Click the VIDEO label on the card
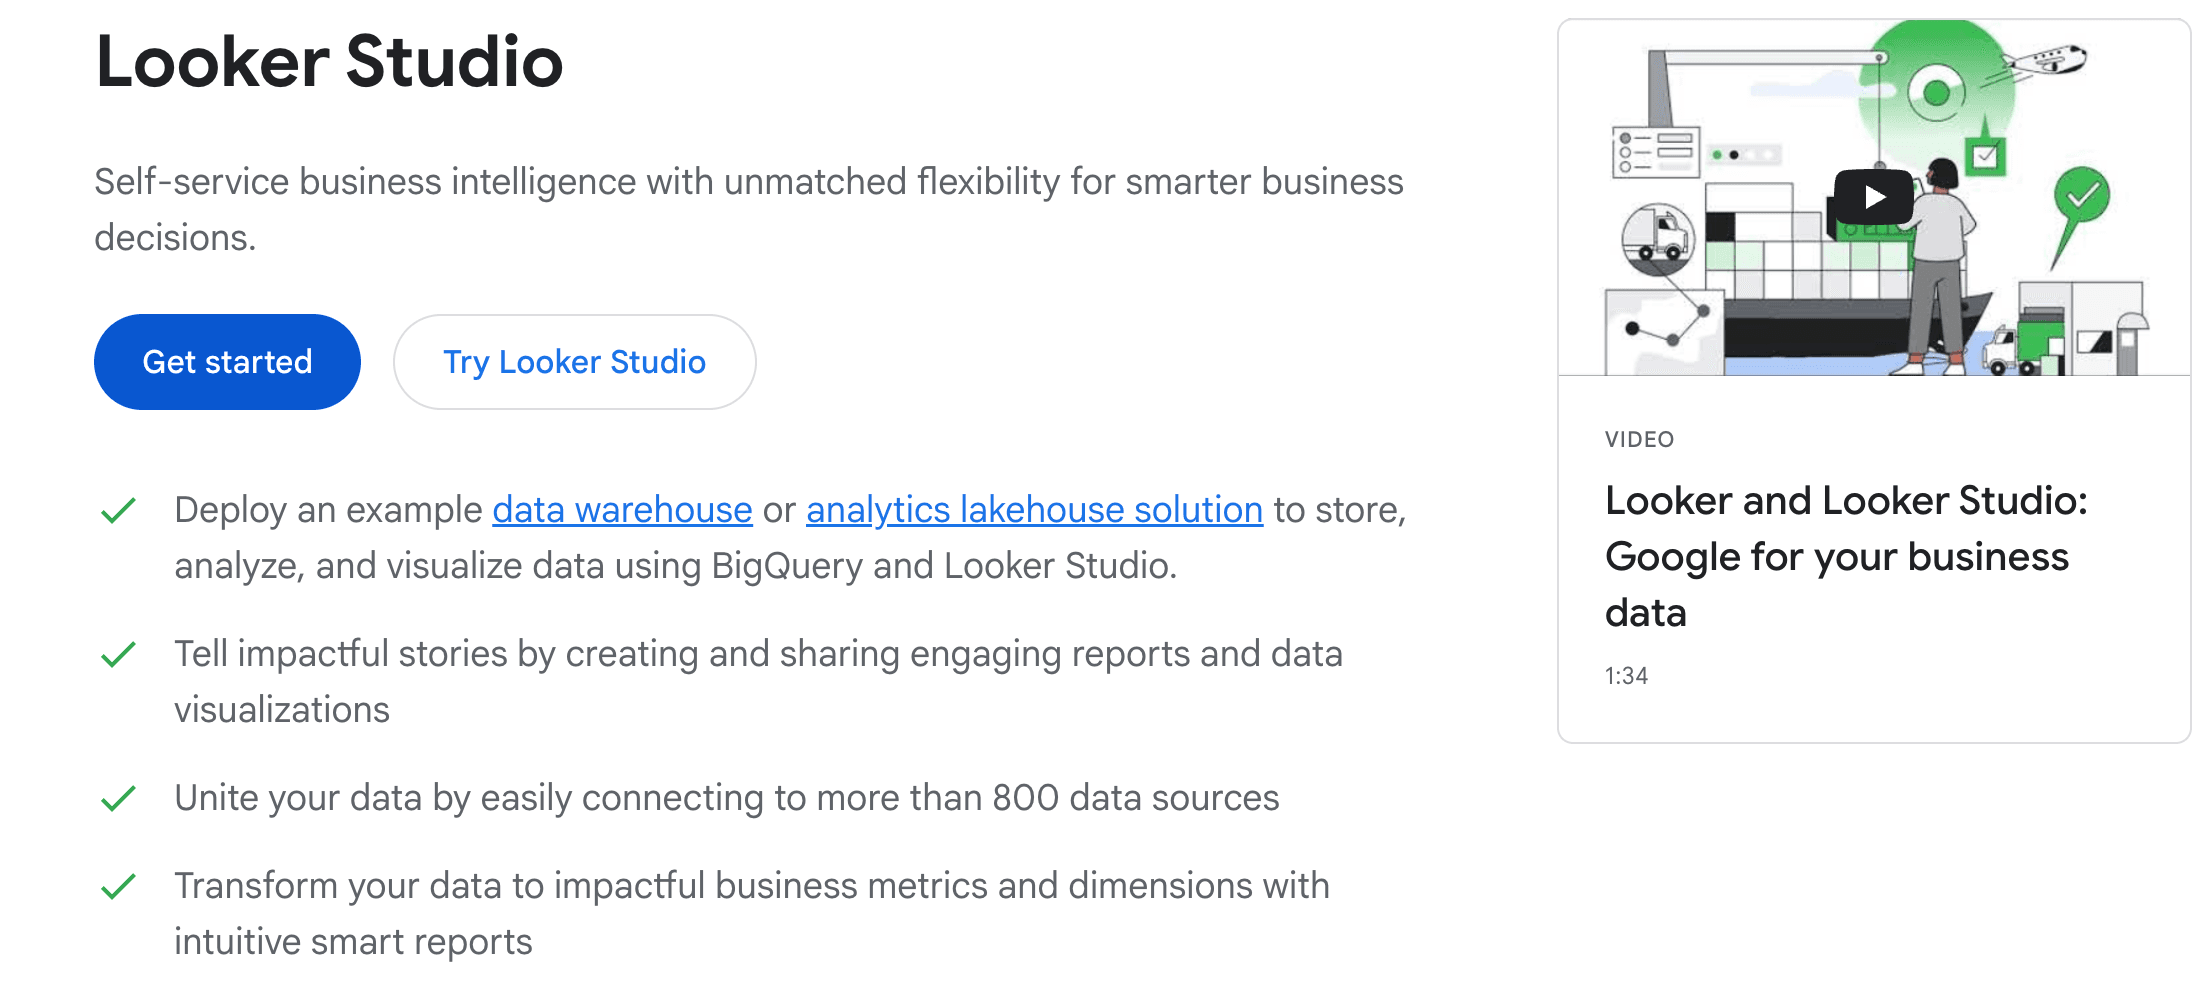The height and width of the screenshot is (1000, 2208). coord(1639,439)
